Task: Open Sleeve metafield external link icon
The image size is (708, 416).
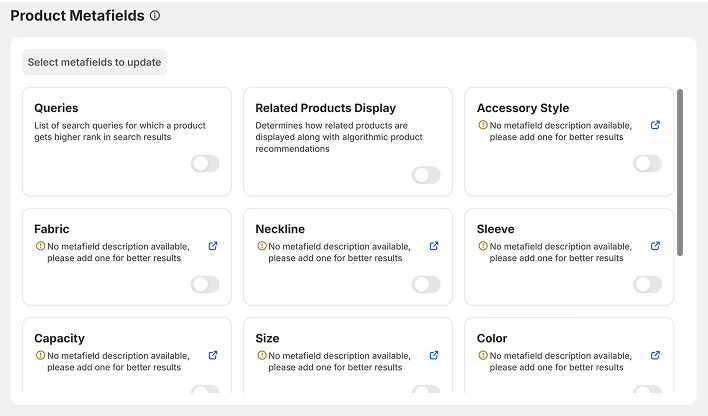Action: point(655,246)
